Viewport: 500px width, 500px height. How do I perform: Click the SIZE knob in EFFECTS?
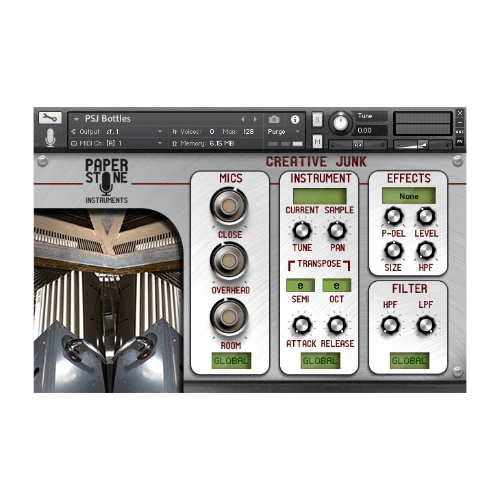394,251
